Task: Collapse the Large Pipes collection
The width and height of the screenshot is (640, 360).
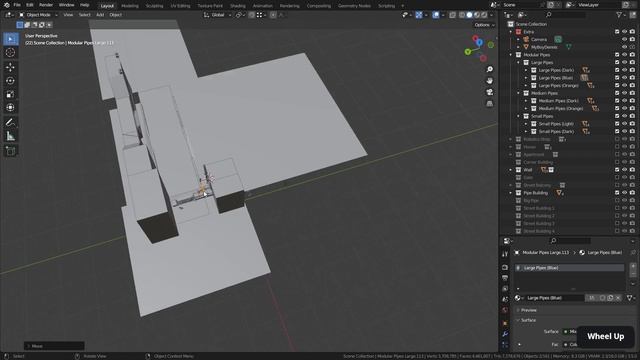Action: 518,62
